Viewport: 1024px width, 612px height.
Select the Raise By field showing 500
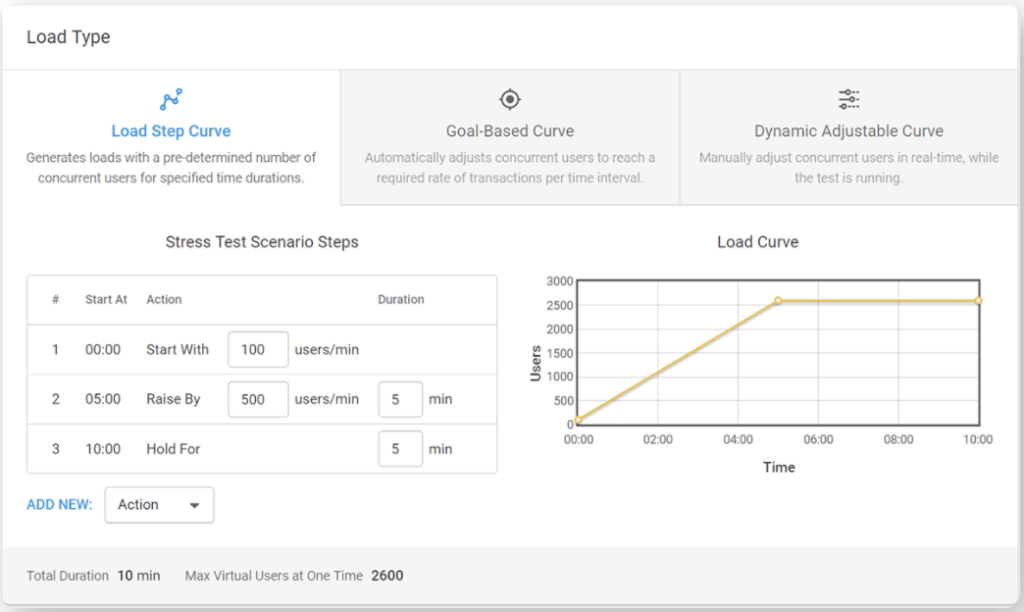point(257,399)
